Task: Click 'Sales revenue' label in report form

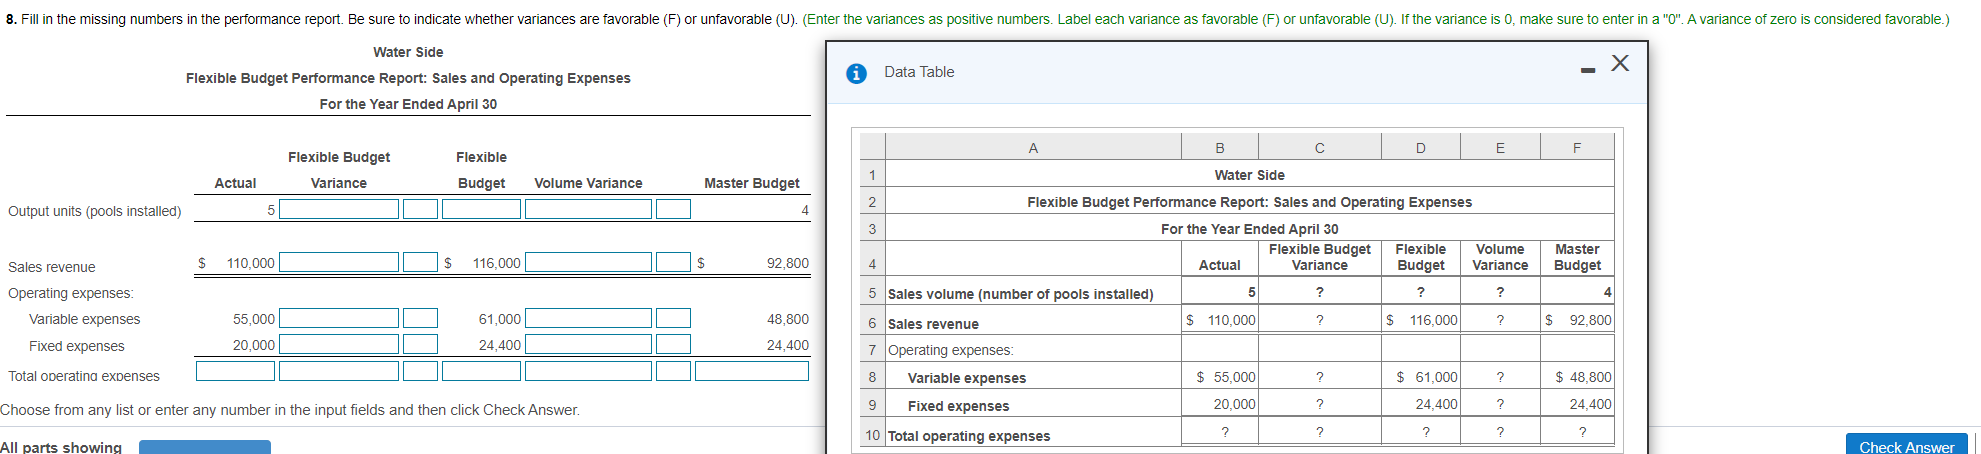Action: 52,267
